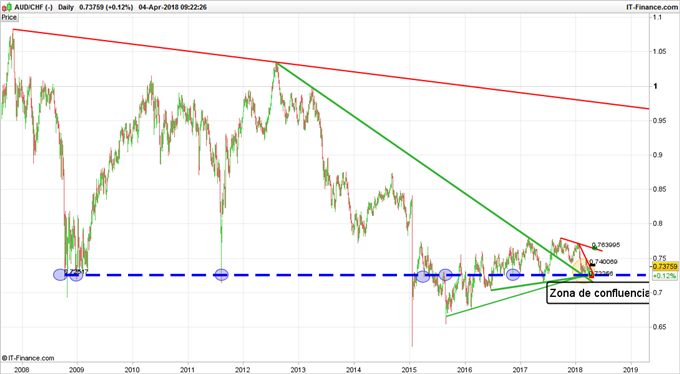The image size is (680, 374).
Task: Click the 0.740069 price annotation
Action: [x=603, y=262]
